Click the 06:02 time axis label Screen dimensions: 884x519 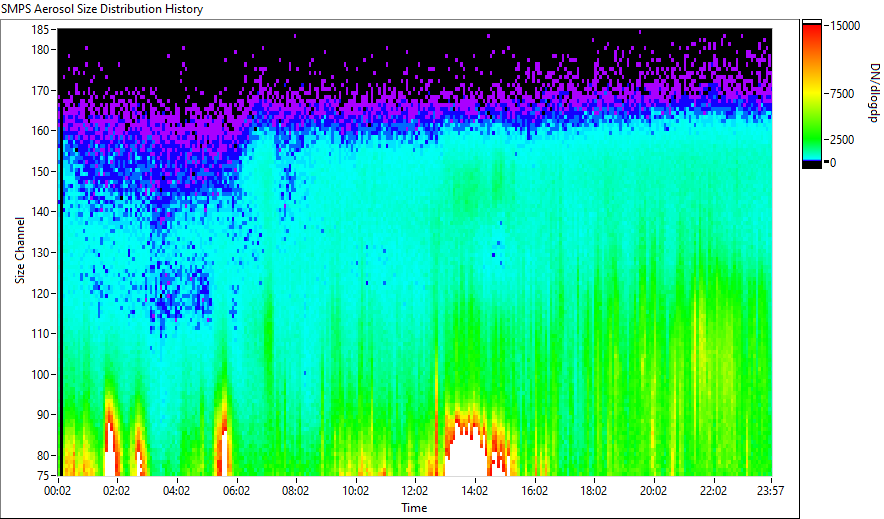[x=236, y=491]
